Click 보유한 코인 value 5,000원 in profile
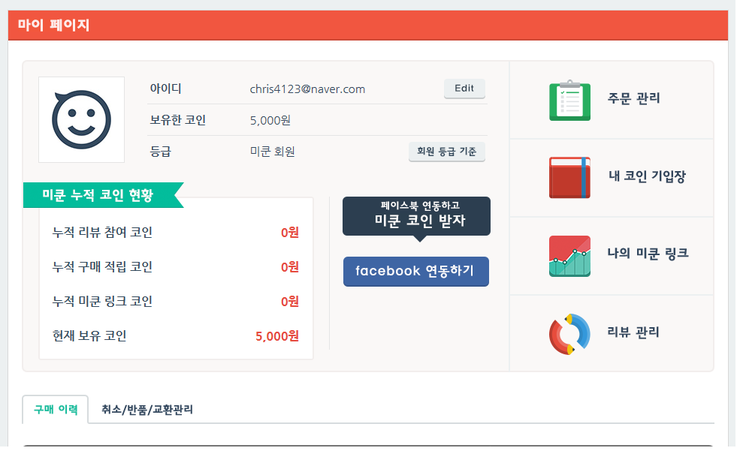The height and width of the screenshot is (466, 740). tap(270, 120)
